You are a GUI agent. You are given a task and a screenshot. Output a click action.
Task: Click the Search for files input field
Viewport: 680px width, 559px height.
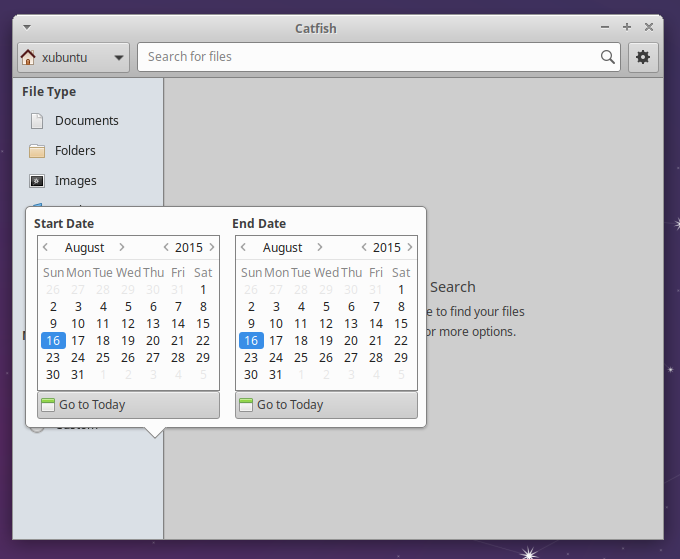tap(370, 57)
